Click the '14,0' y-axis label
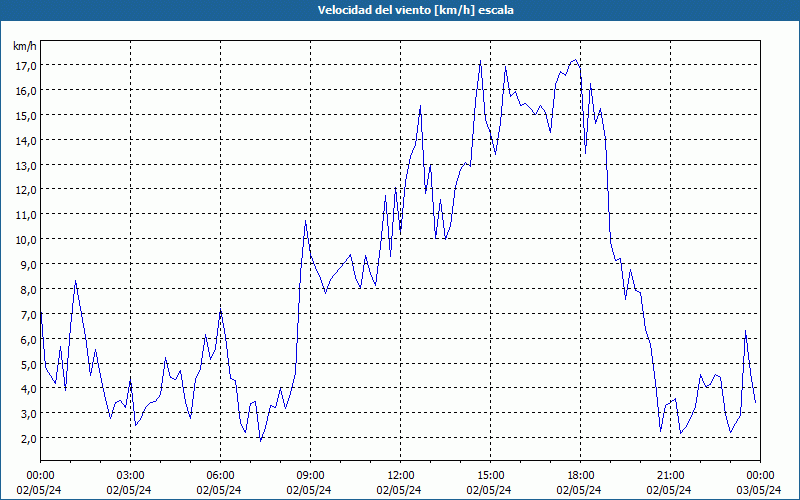Viewport: 800px width, 500px height. click(x=25, y=140)
